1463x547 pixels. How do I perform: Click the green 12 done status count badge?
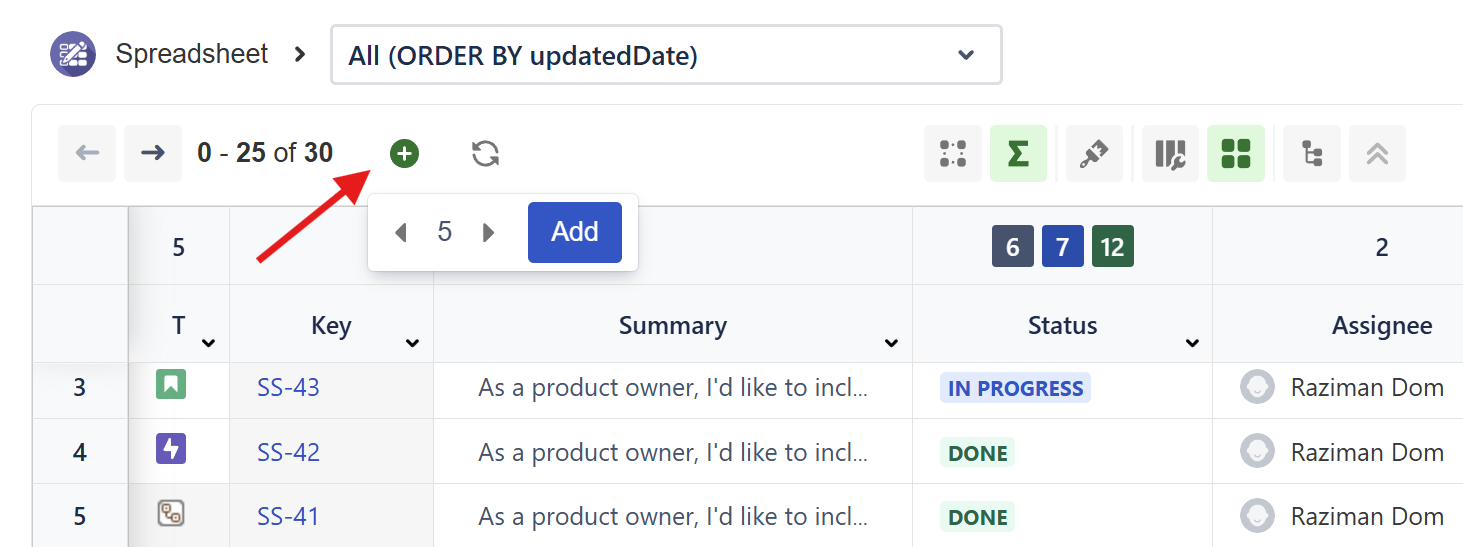click(1113, 247)
